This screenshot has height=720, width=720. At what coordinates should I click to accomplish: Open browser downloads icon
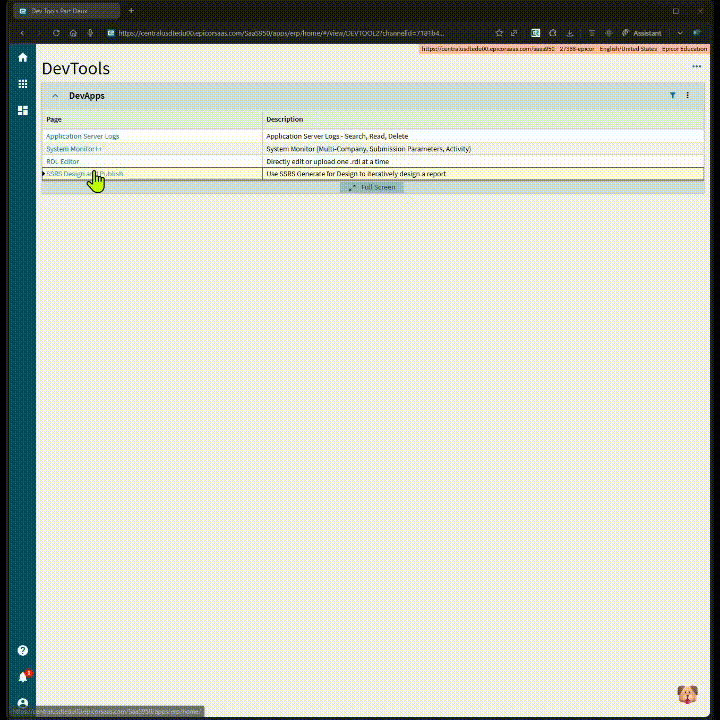click(570, 33)
